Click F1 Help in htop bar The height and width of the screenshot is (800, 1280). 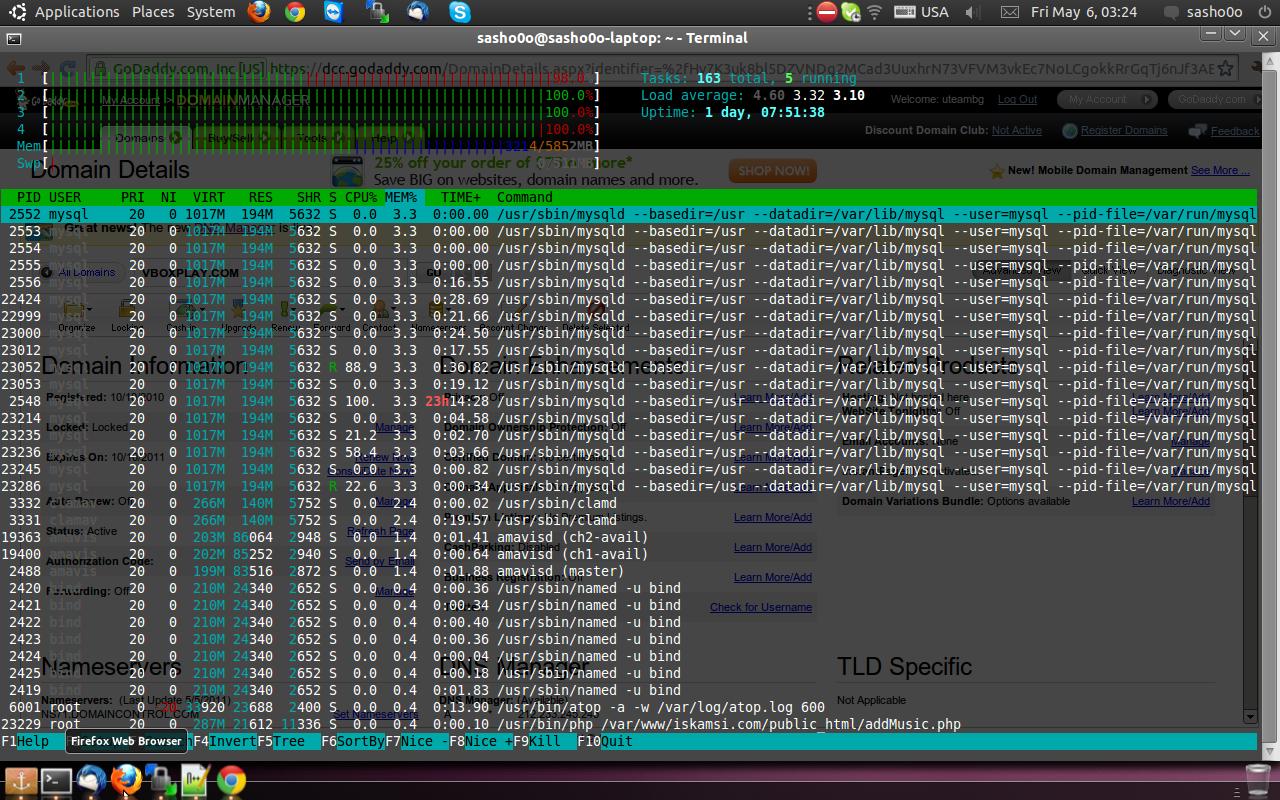coord(25,741)
